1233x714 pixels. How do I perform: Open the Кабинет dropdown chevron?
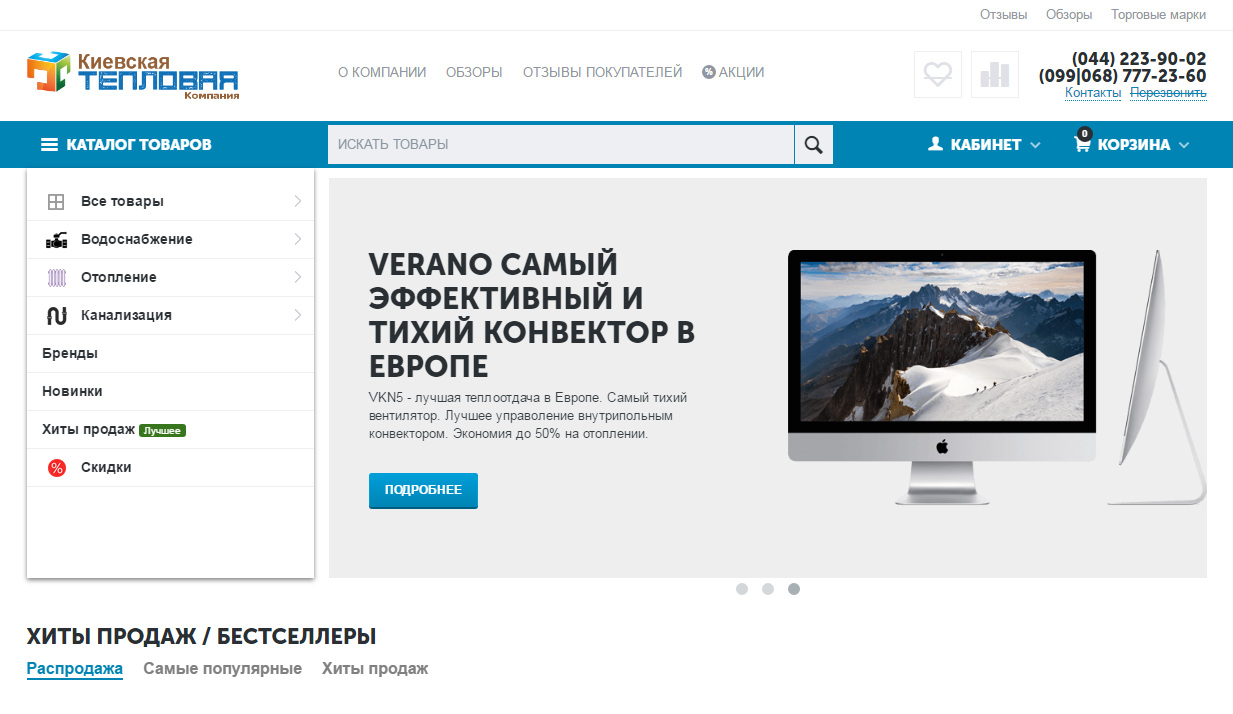tap(1035, 145)
